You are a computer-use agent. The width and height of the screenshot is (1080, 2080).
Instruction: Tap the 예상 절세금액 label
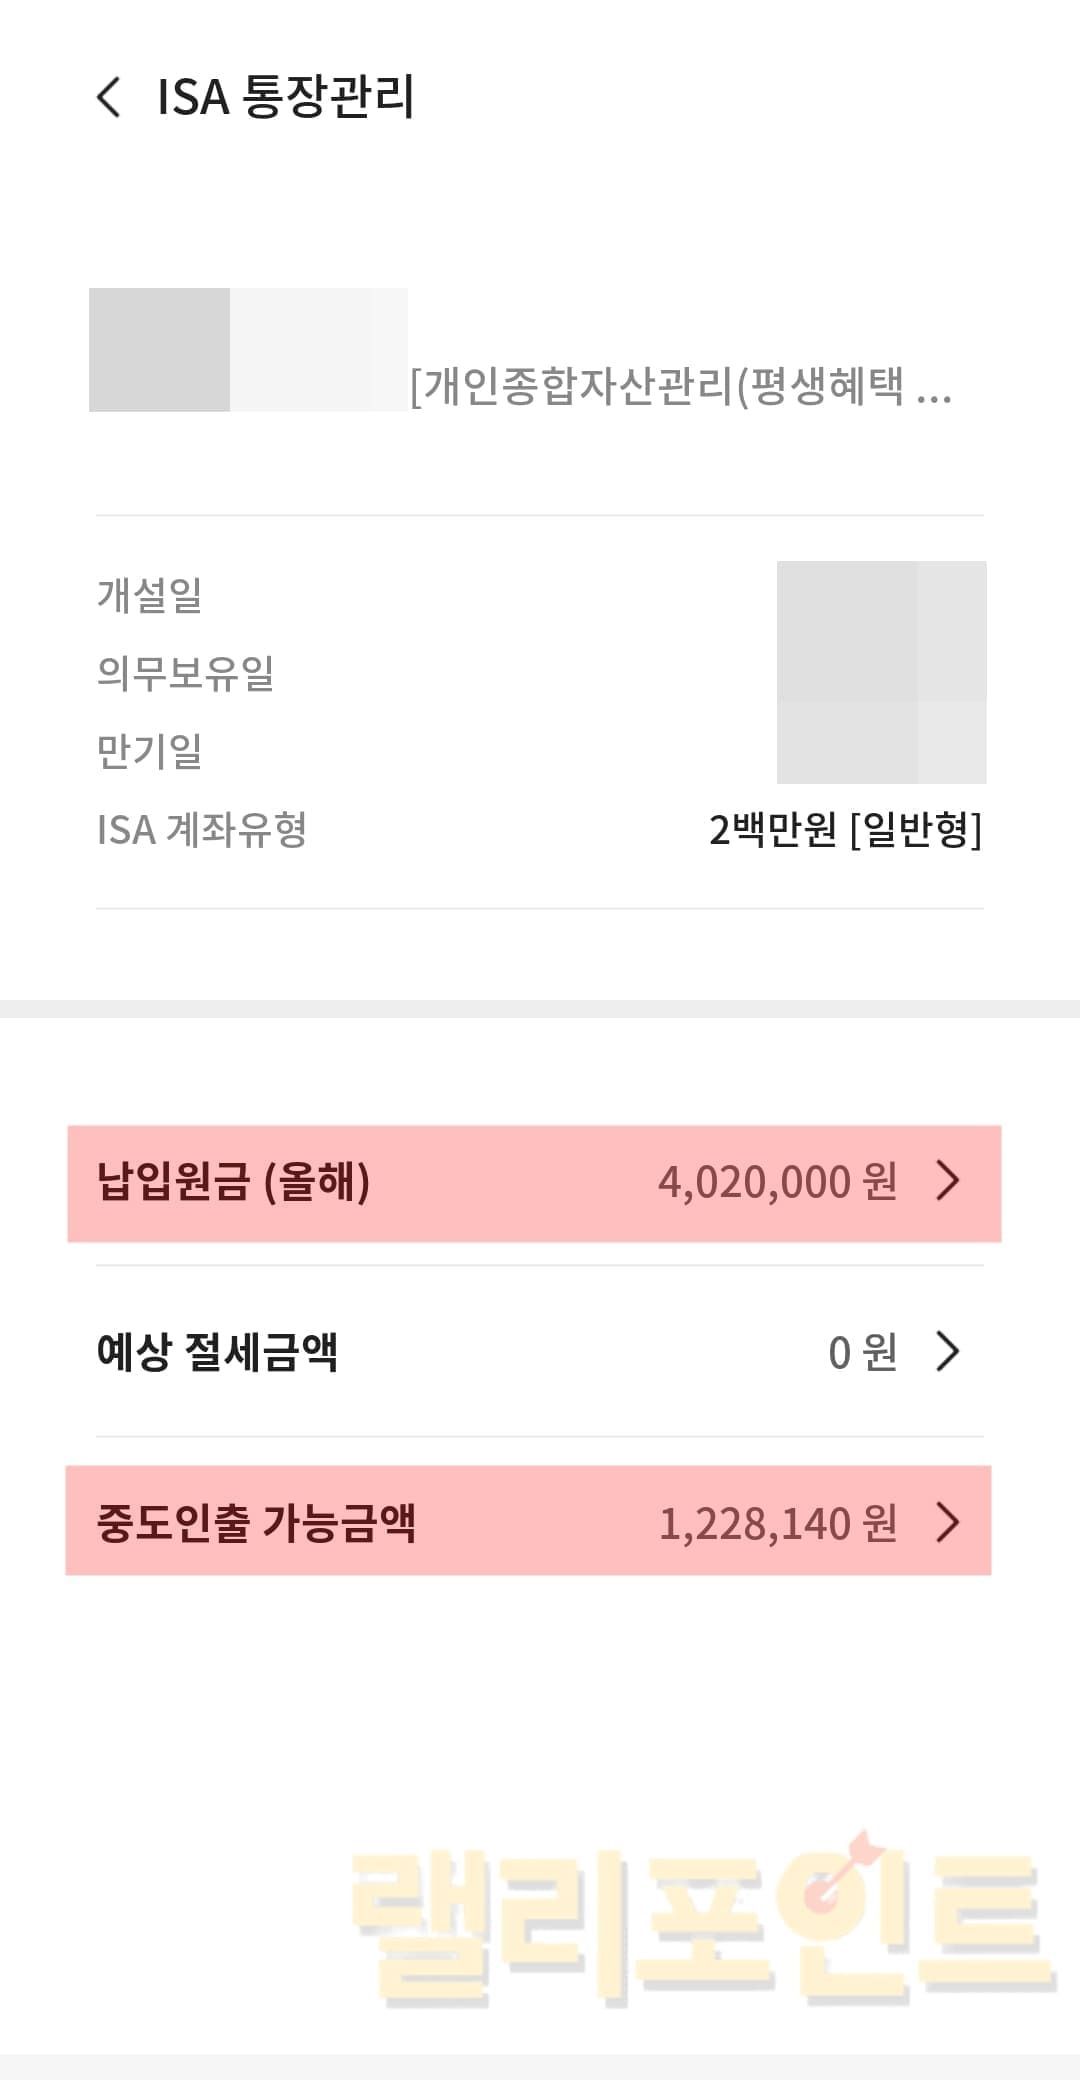(217, 1352)
